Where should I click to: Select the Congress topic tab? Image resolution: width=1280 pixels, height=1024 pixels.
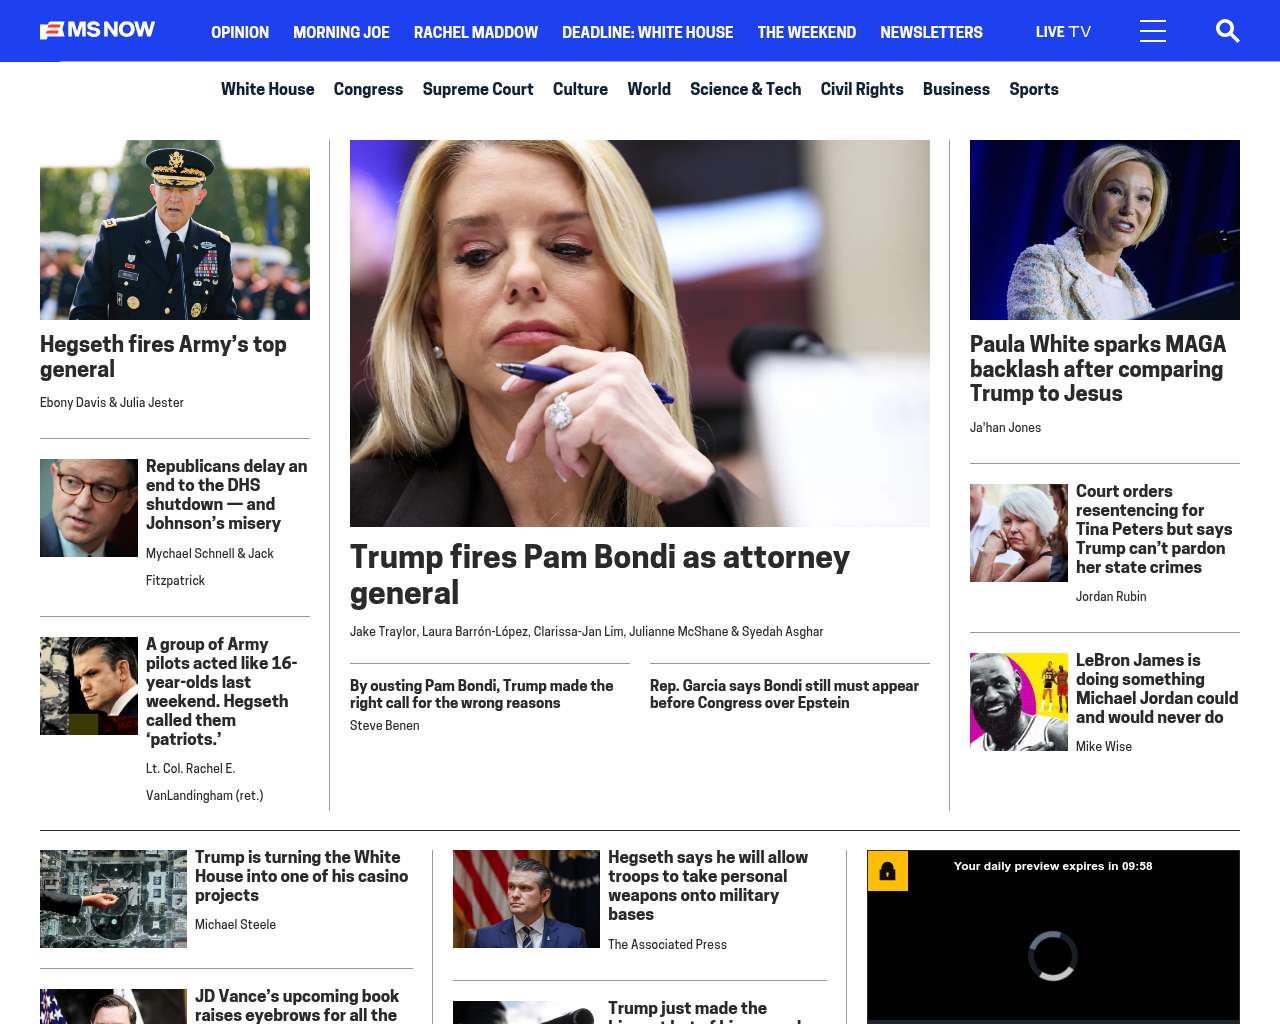[368, 89]
